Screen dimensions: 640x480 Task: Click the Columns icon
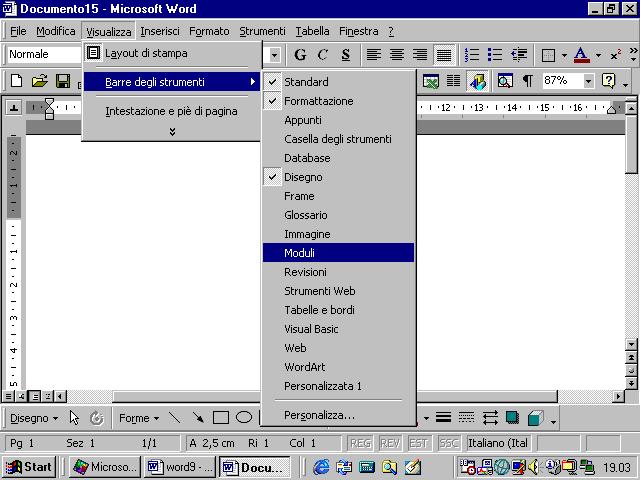453,81
